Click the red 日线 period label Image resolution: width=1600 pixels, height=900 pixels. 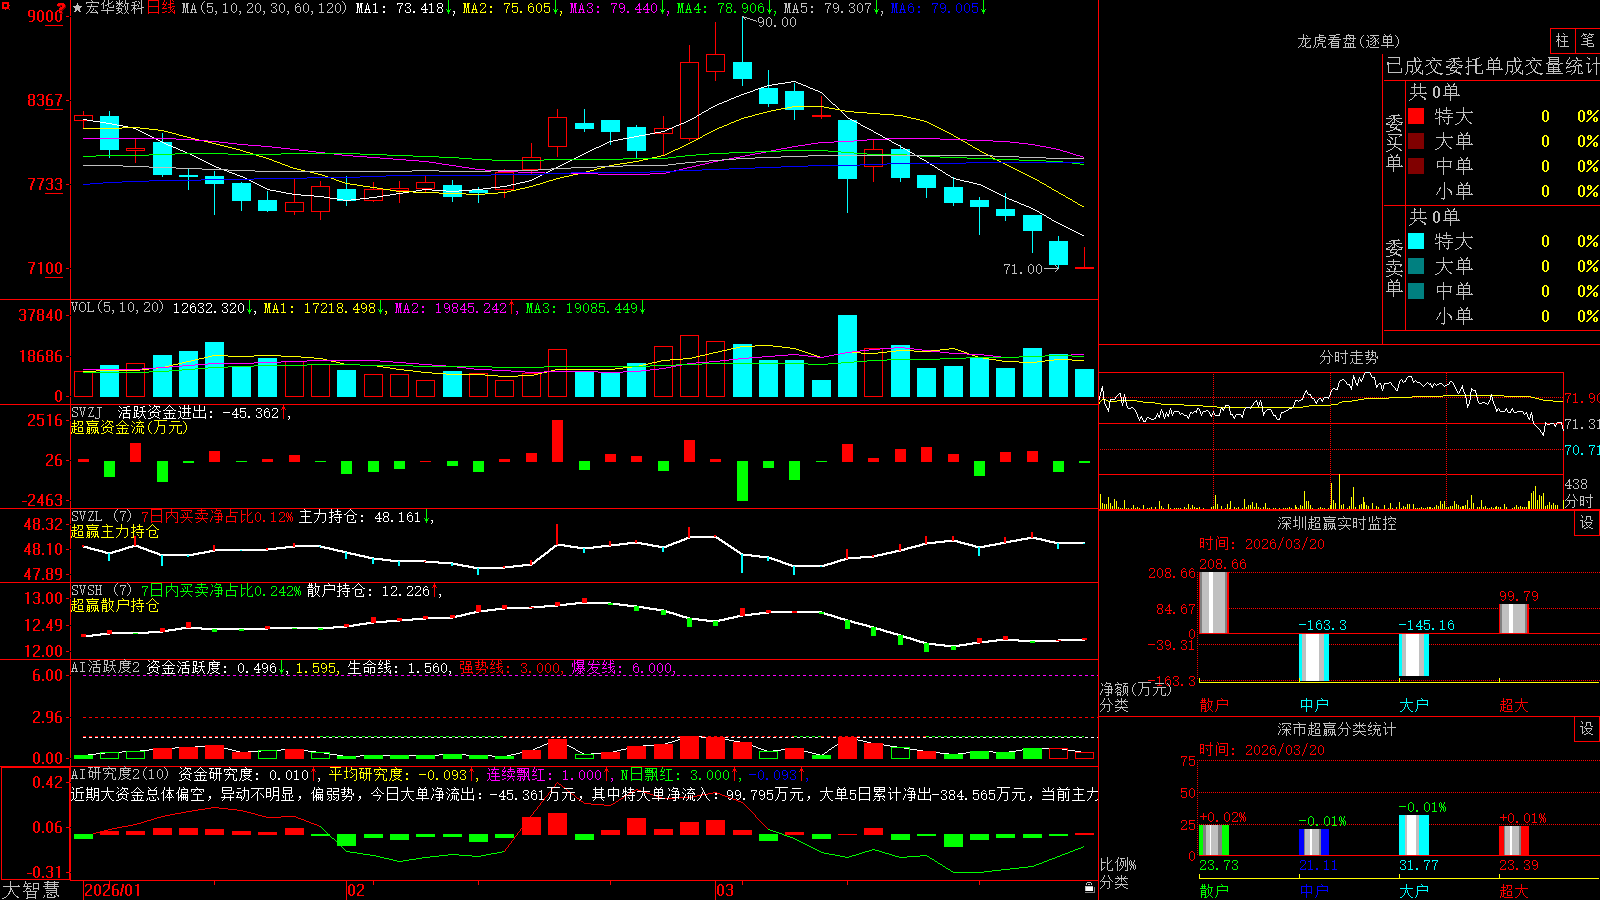pyautogui.click(x=161, y=8)
